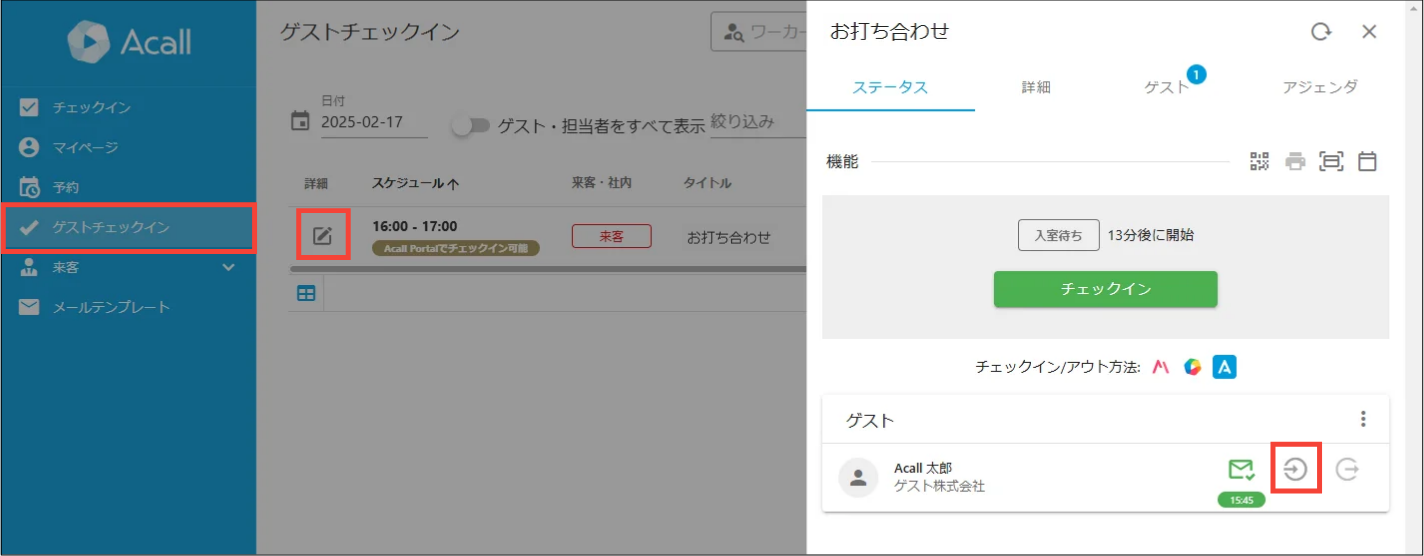Click the calendar icon beside 日付
1424x556 pixels.
[x=300, y=121]
